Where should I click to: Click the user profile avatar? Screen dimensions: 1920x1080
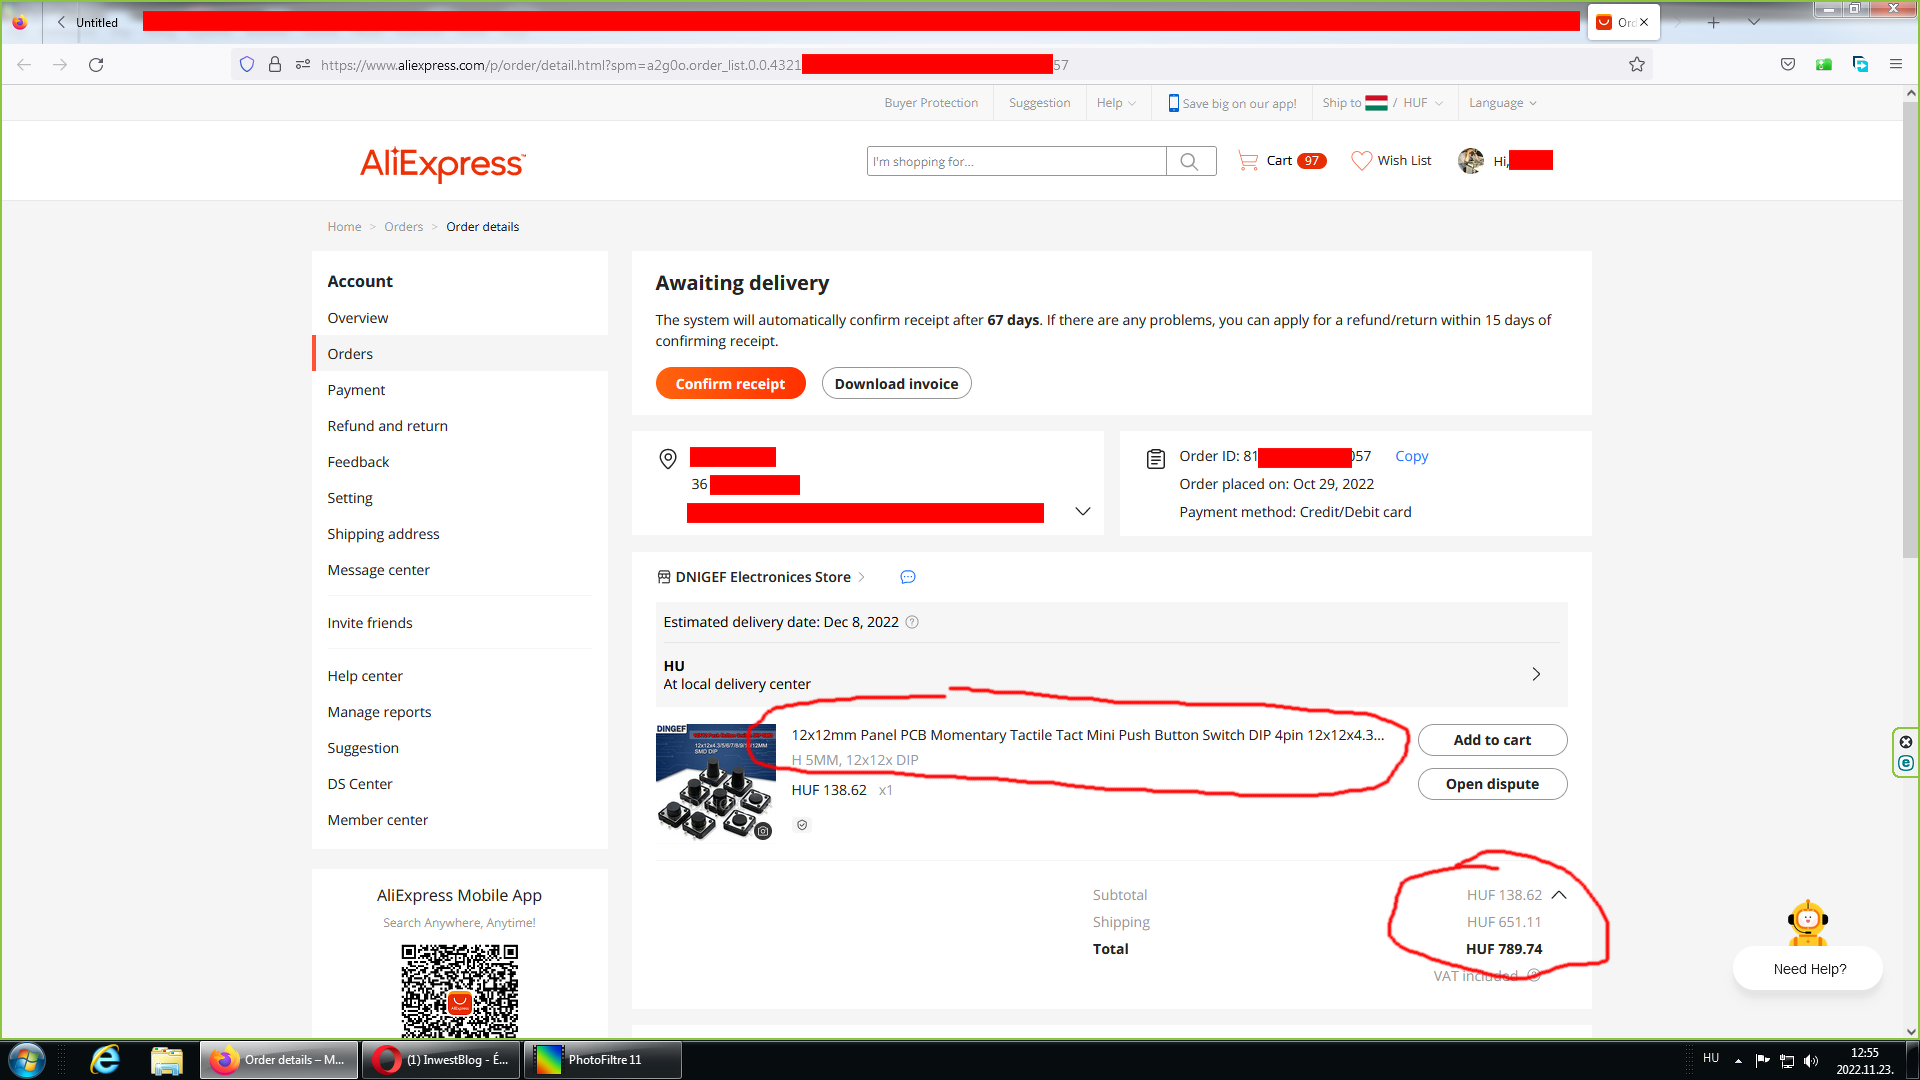pos(1470,161)
